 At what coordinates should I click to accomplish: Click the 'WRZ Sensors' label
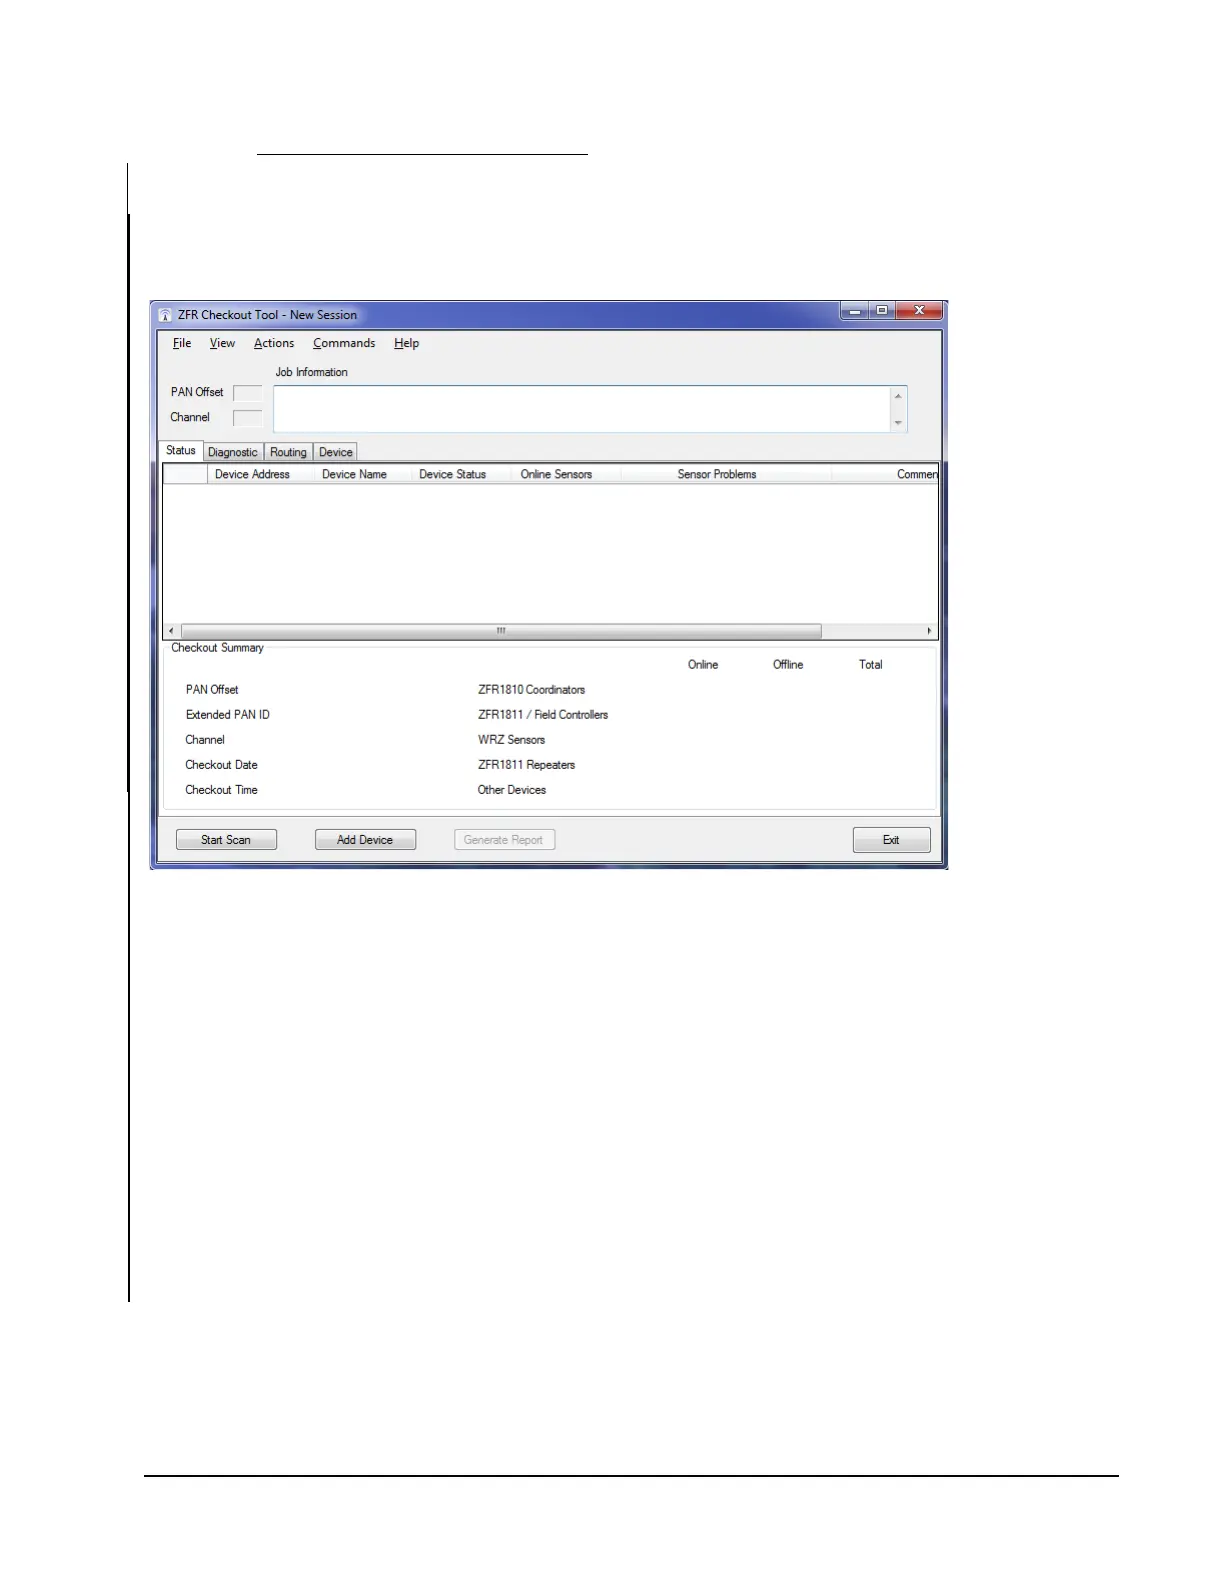[511, 740]
